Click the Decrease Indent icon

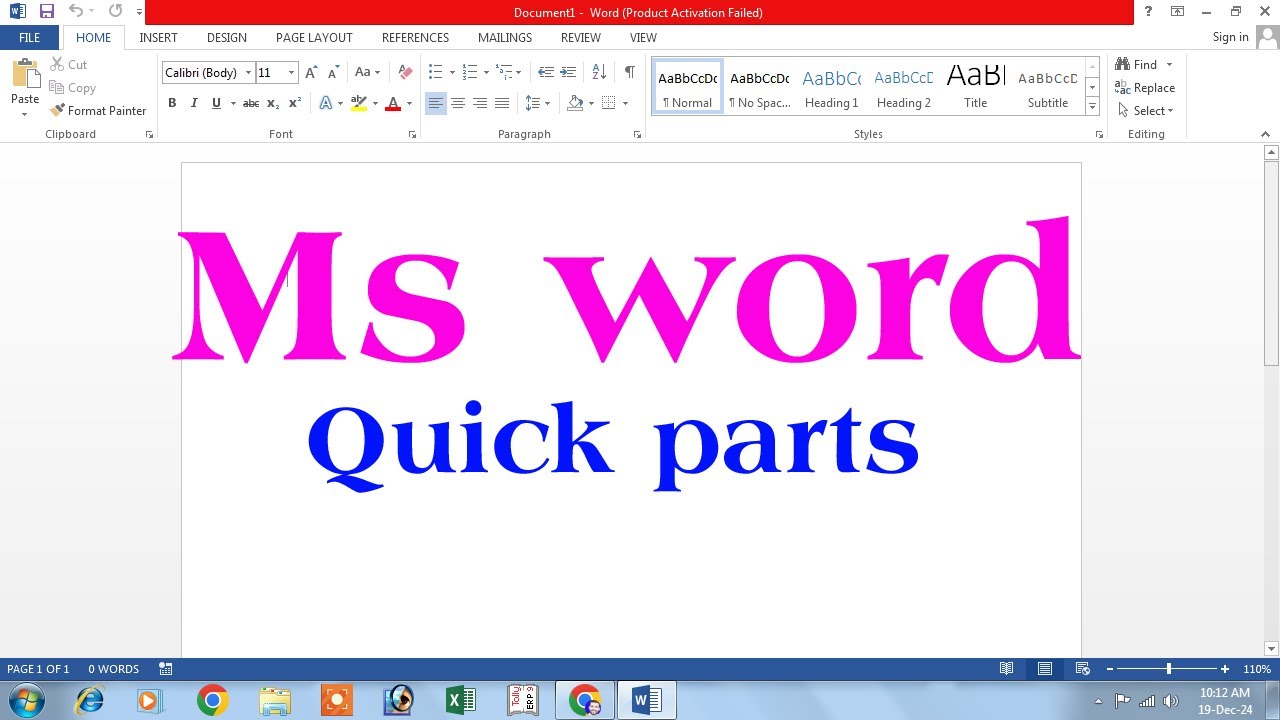(x=545, y=72)
